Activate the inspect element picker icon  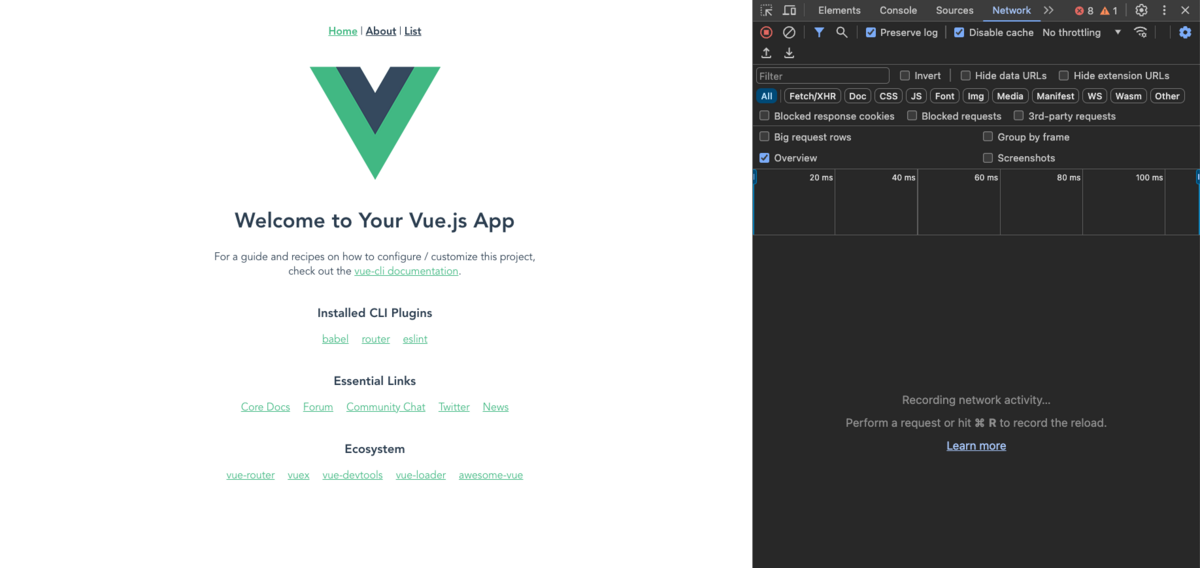click(766, 10)
